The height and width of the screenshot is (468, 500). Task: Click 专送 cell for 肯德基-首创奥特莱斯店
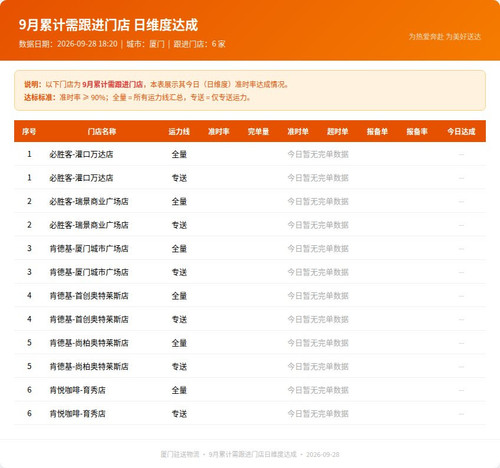(x=179, y=320)
